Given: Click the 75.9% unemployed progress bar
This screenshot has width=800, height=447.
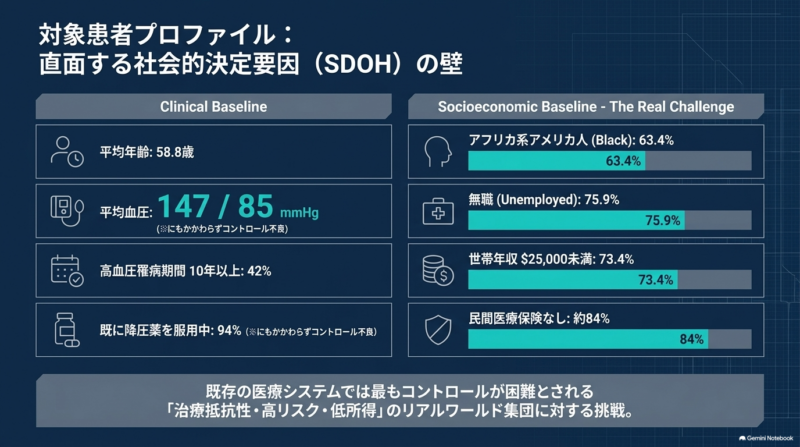Looking at the screenshot, I should pos(610,220).
